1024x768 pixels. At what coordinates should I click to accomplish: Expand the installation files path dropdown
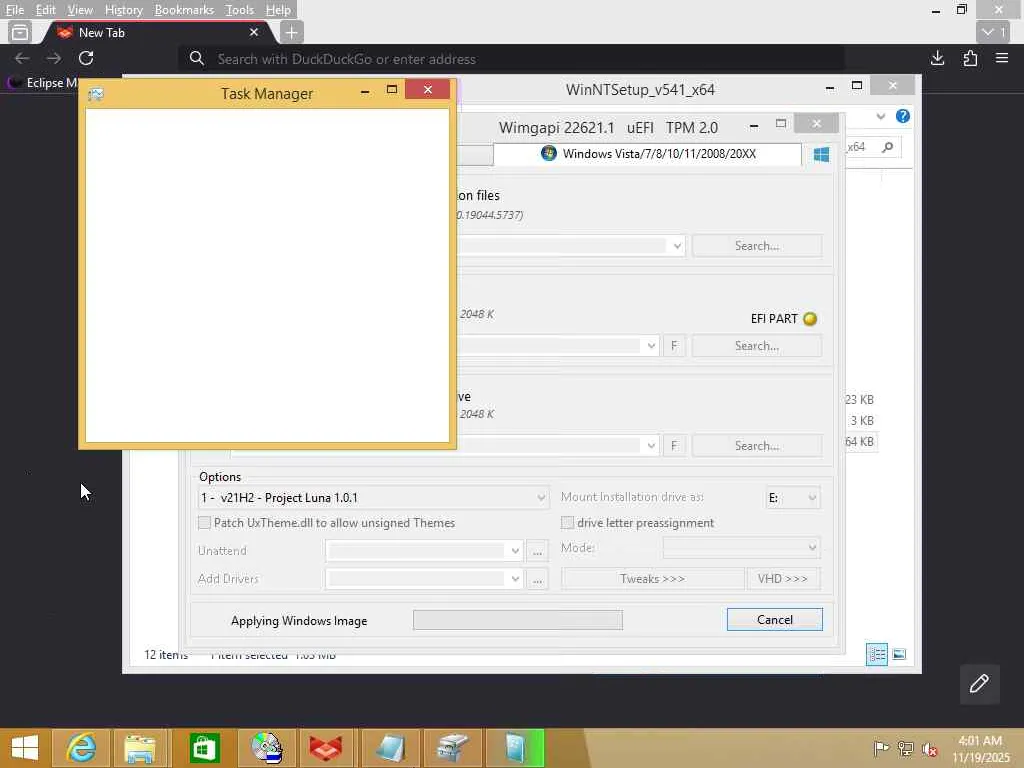(677, 246)
